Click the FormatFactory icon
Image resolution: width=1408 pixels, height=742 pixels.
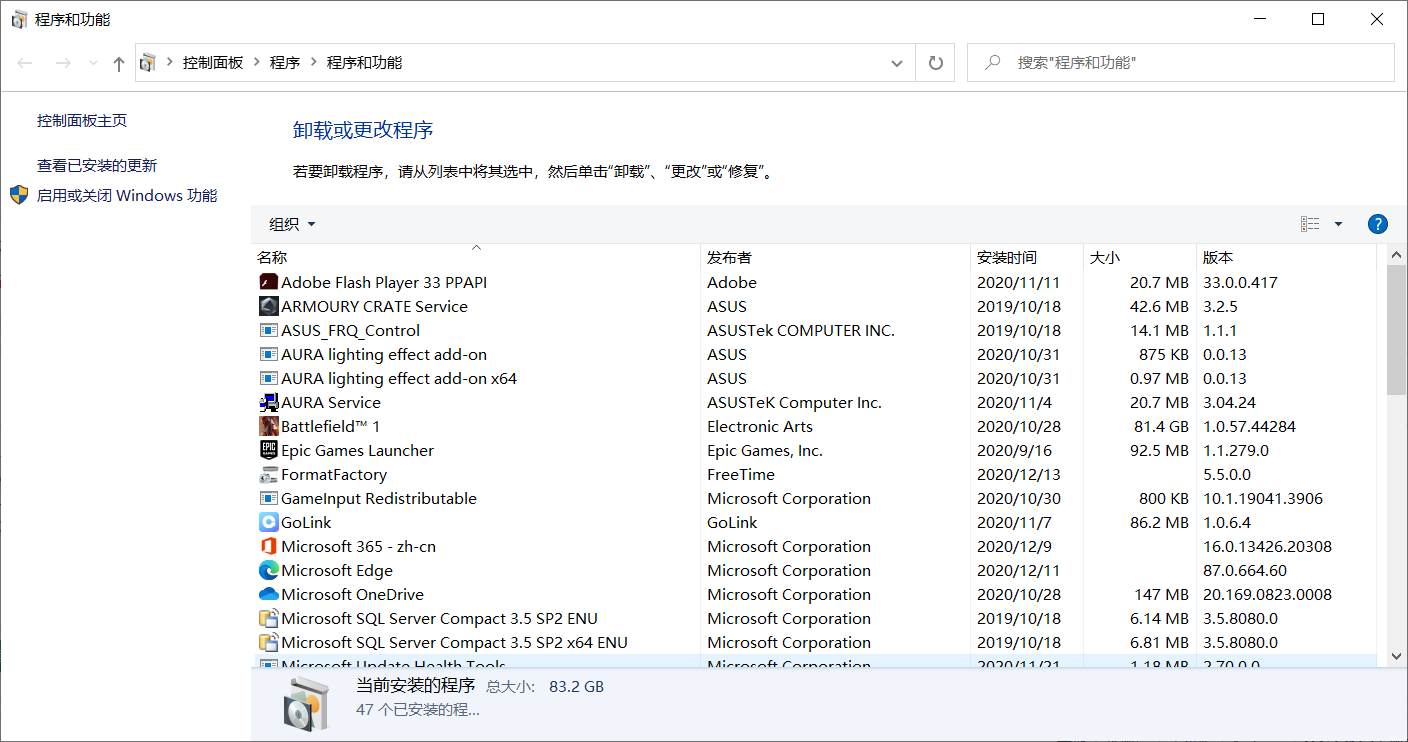tap(268, 474)
